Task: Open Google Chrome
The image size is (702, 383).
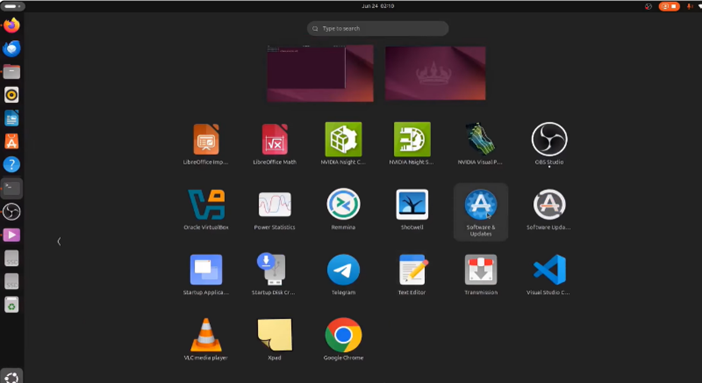Action: point(343,340)
